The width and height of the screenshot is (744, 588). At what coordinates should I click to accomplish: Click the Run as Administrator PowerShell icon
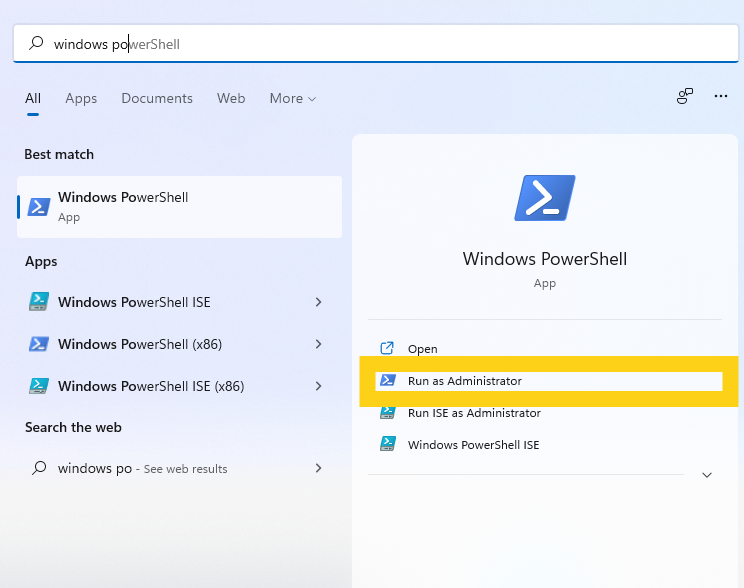(x=388, y=380)
